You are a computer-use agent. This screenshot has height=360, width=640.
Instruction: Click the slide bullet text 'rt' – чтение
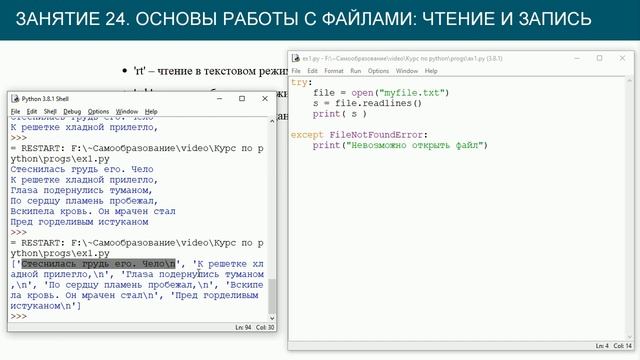(211, 71)
